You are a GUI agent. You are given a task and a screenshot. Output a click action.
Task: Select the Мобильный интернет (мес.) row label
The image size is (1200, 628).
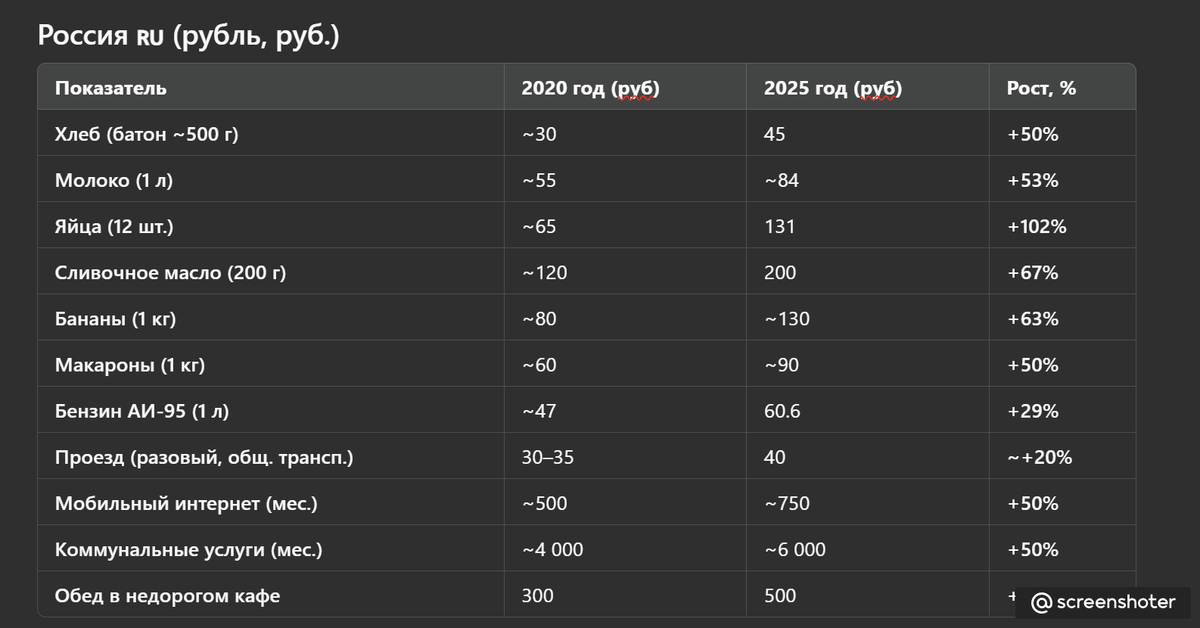tap(186, 503)
